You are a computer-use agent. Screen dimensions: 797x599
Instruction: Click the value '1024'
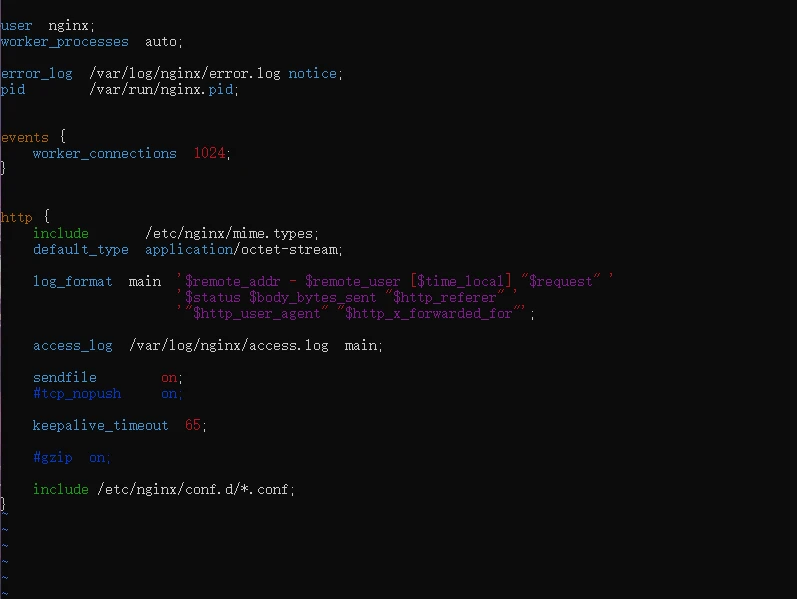[209, 153]
